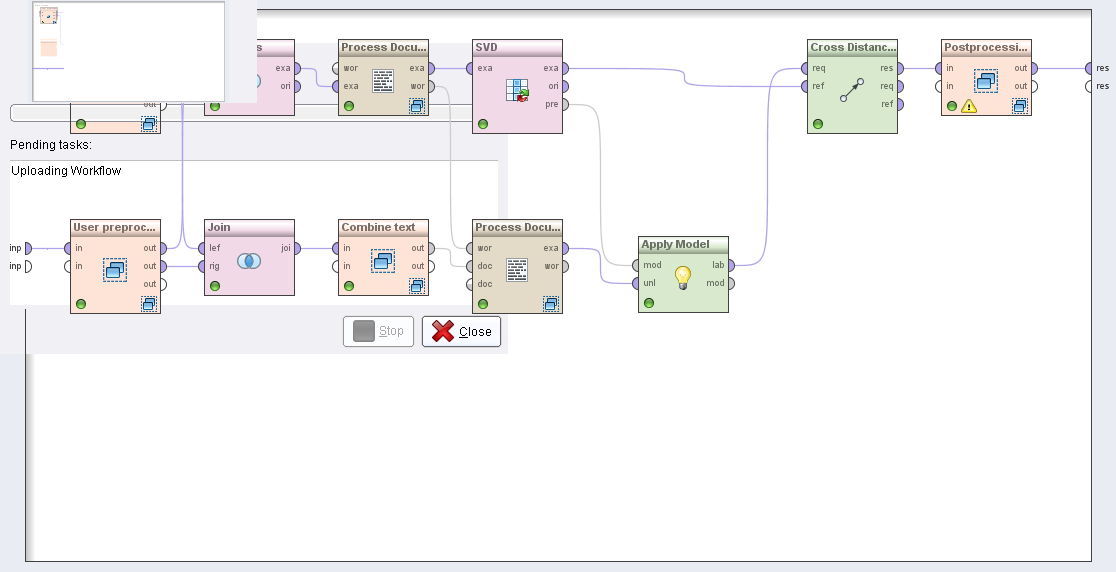Select the User preprocessing operator's center icon
1116x572 pixels.
pos(115,270)
